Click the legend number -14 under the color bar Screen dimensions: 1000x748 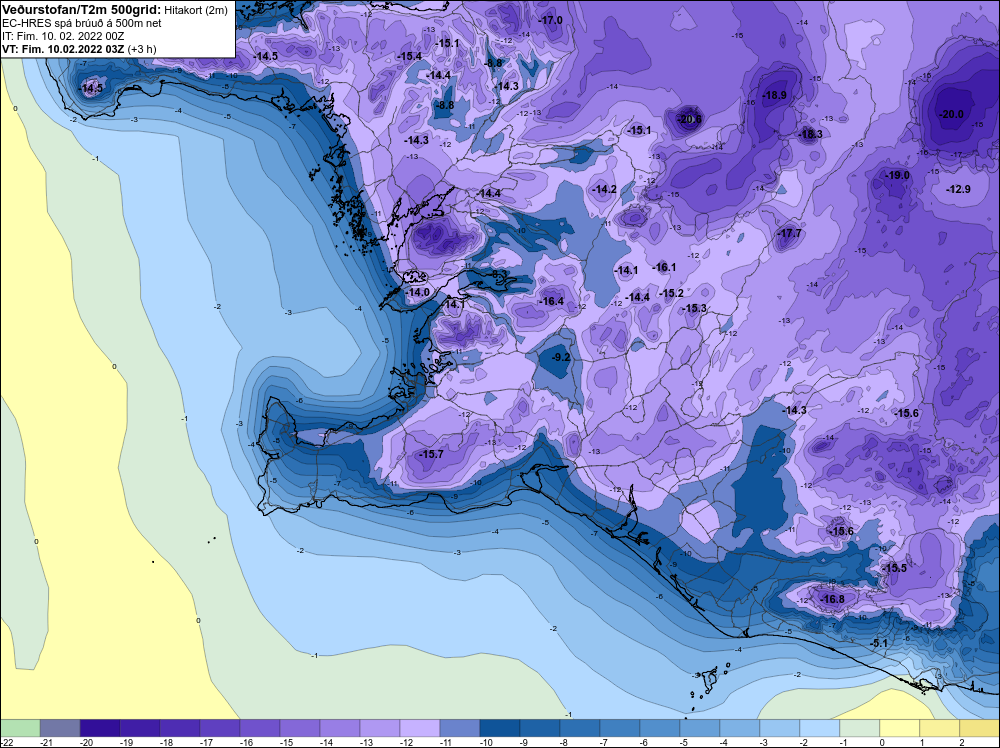pos(327,742)
